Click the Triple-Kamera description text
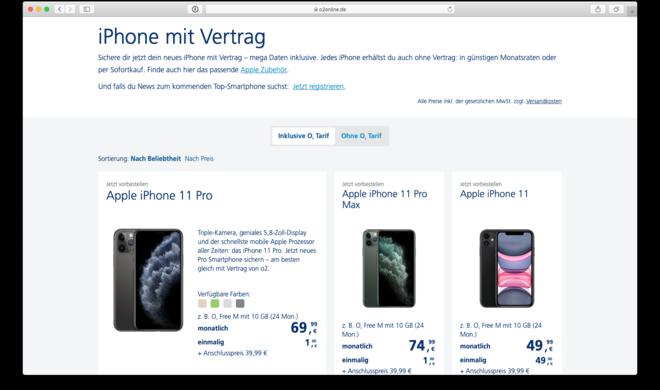 click(x=257, y=250)
